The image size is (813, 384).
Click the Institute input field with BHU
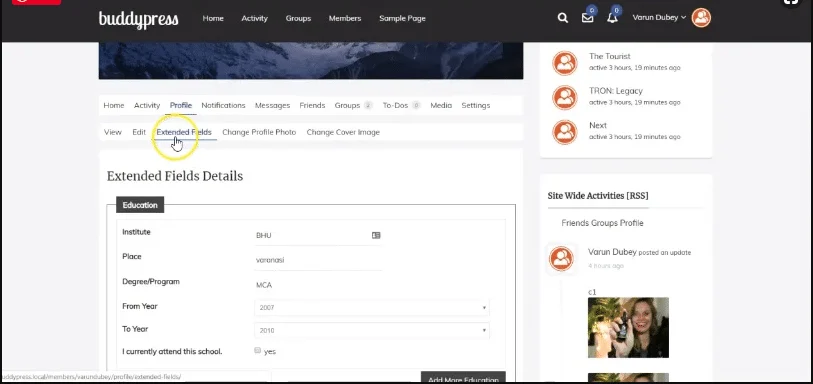pos(318,235)
